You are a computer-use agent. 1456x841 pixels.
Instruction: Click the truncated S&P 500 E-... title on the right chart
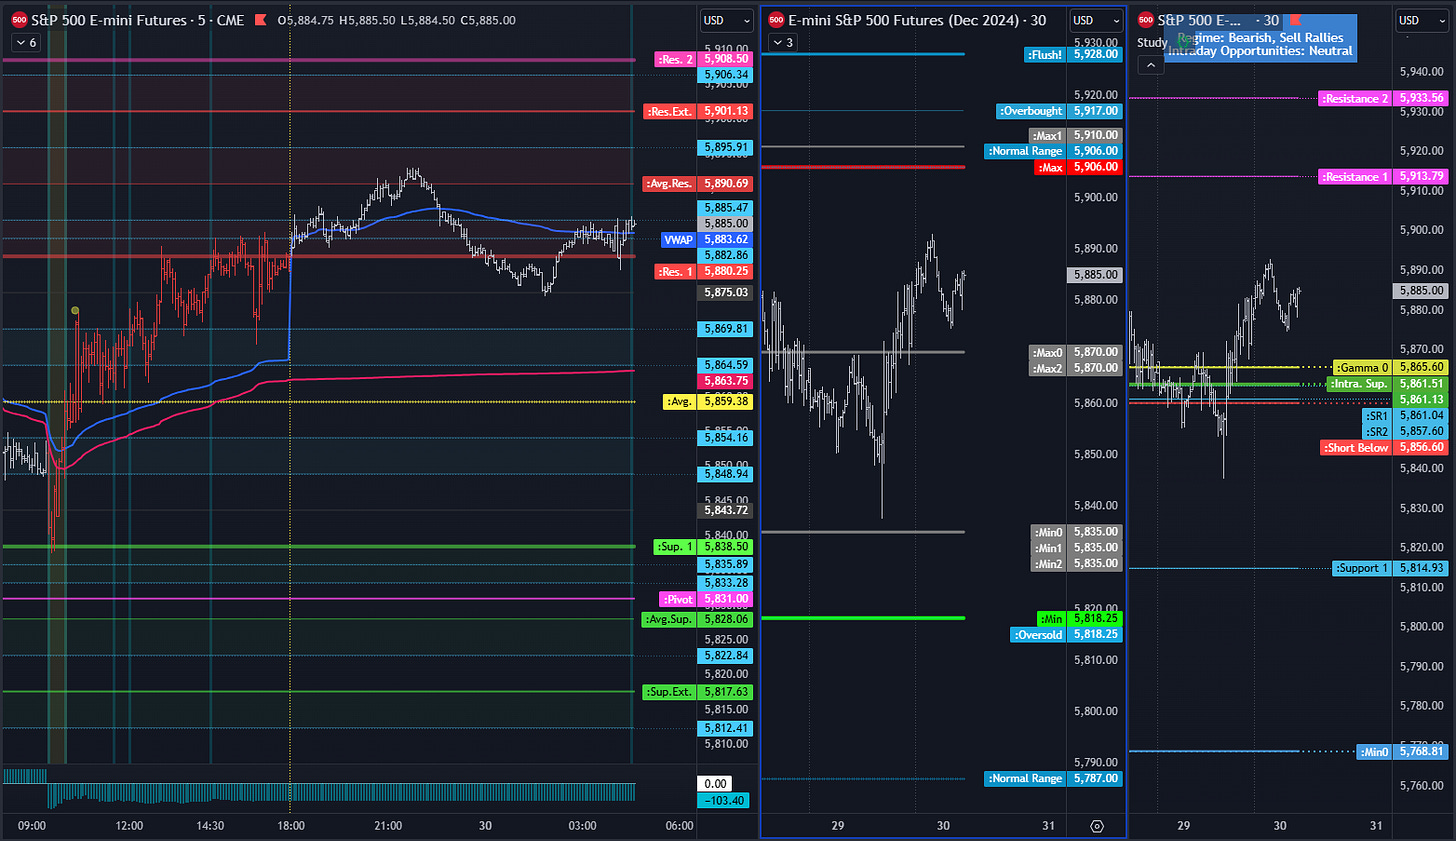point(1199,20)
